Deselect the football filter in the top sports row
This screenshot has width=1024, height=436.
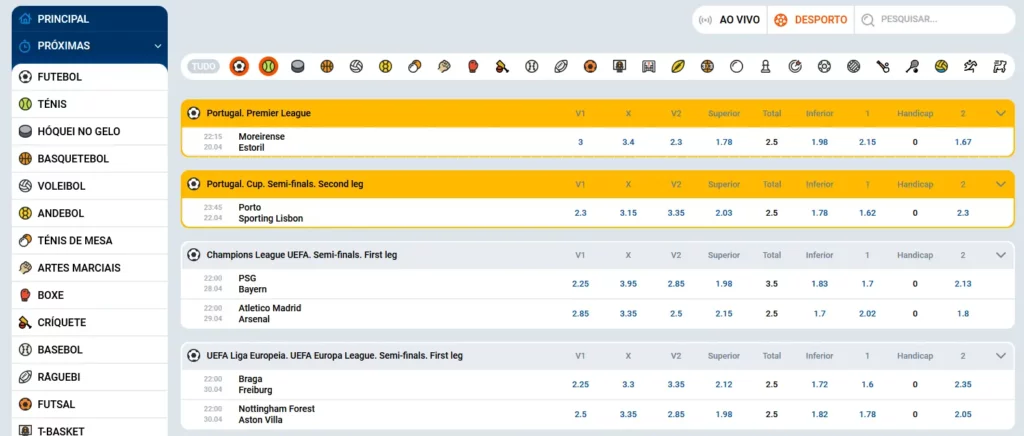[240, 67]
